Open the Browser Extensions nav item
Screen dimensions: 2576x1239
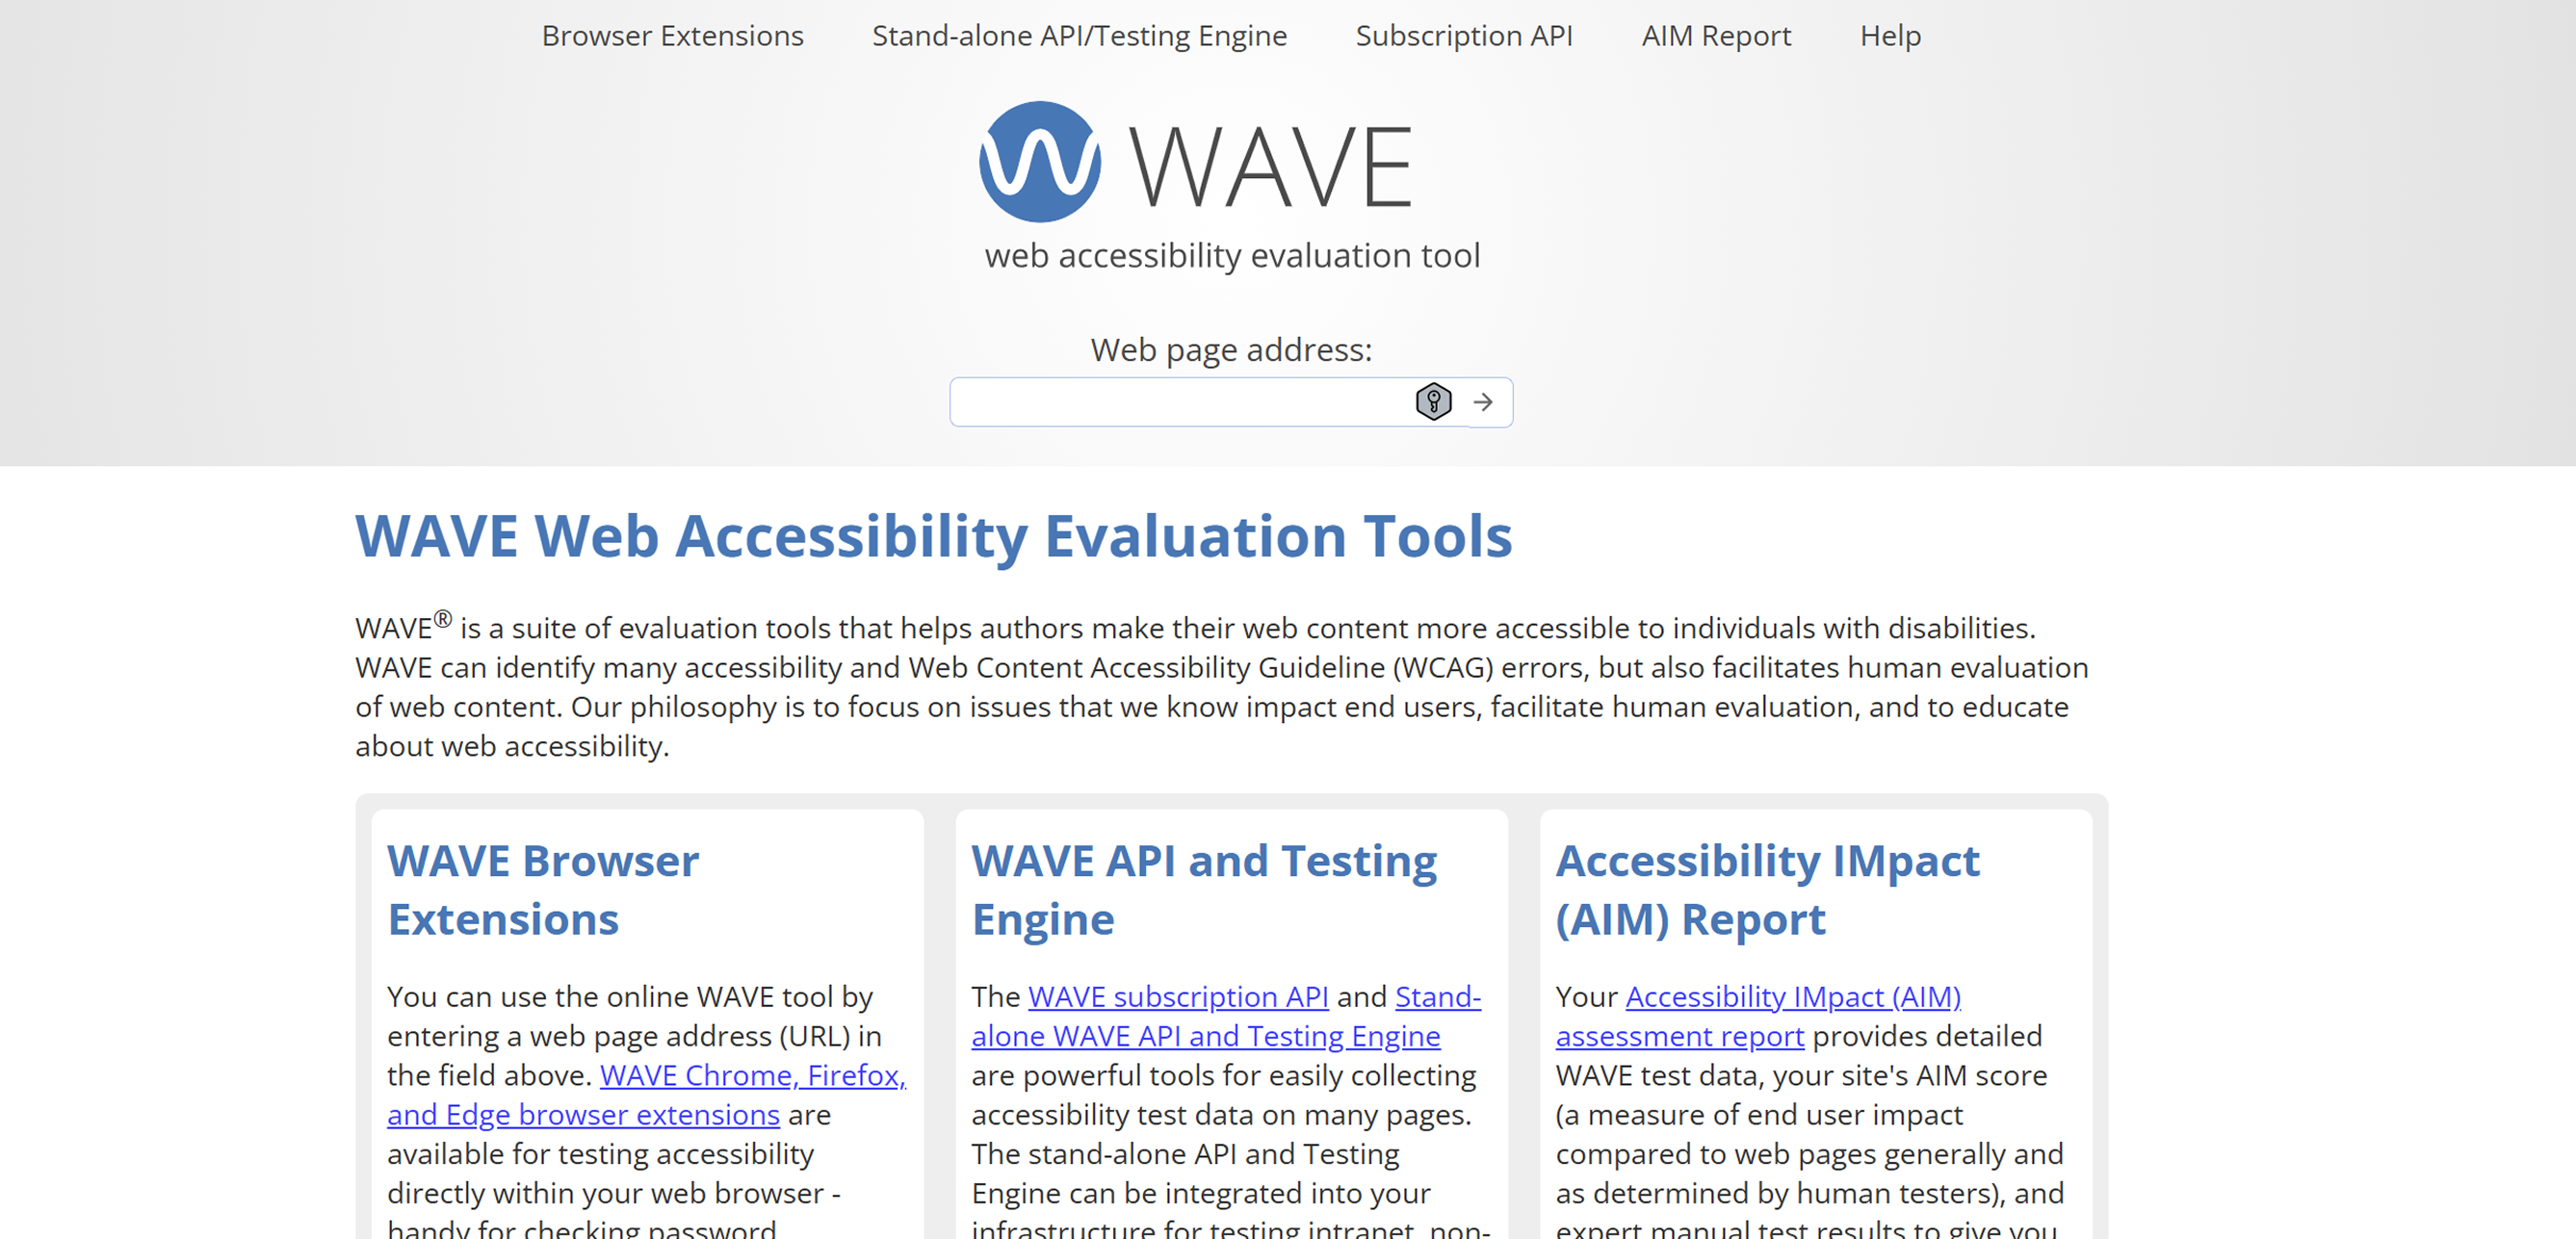coord(672,36)
